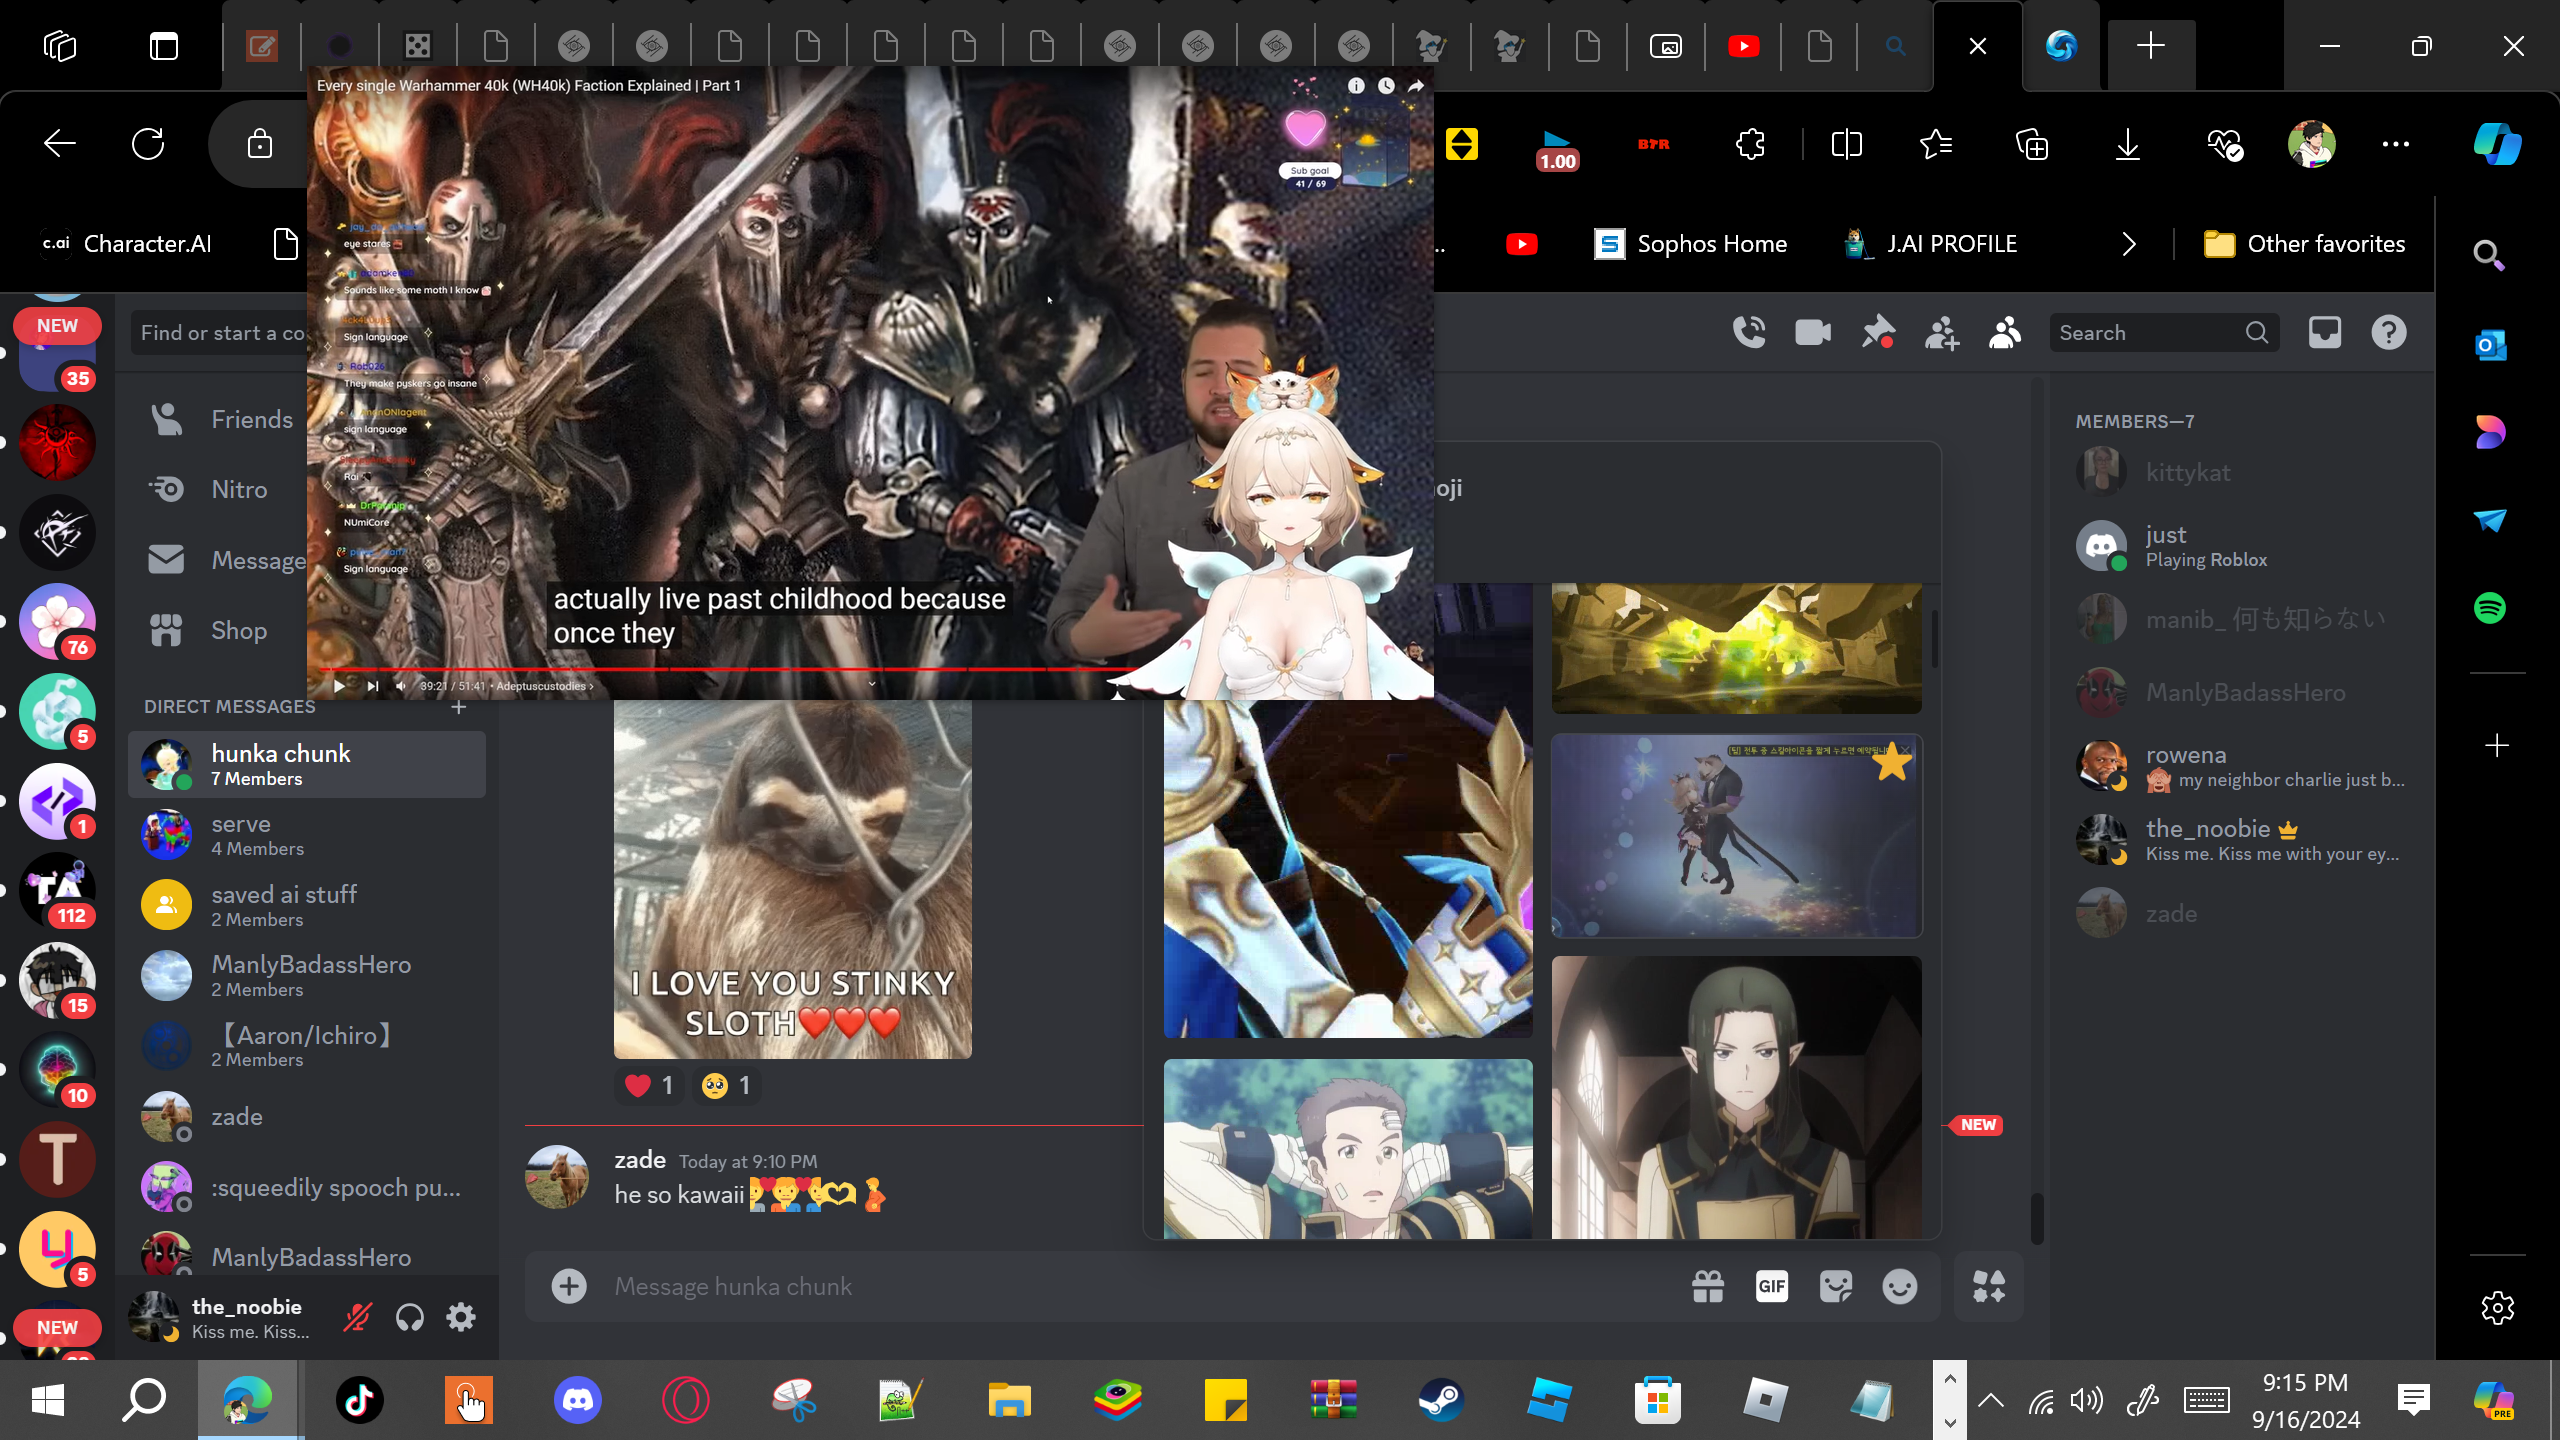
Task: Show hidden system tray icons
Action: point(1991,1400)
